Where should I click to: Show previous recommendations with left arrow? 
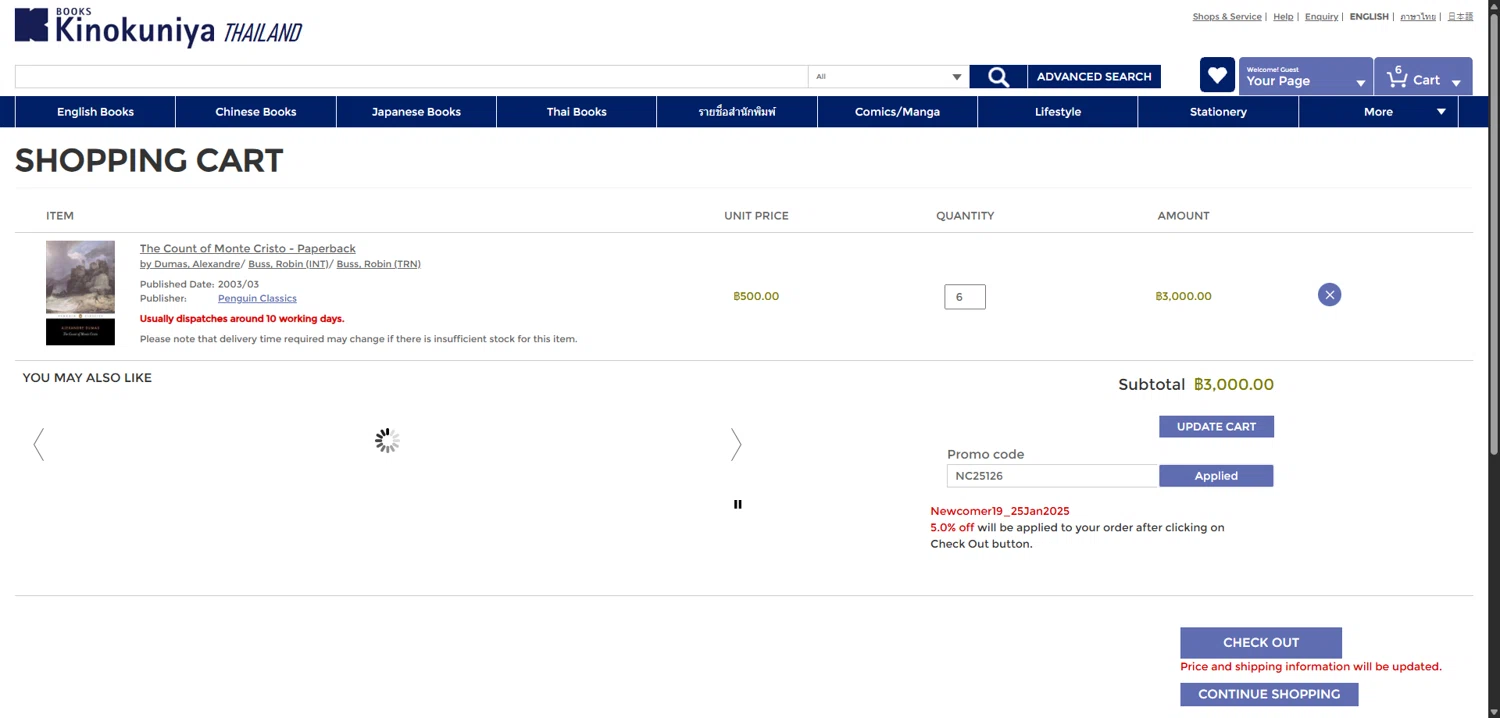39,444
